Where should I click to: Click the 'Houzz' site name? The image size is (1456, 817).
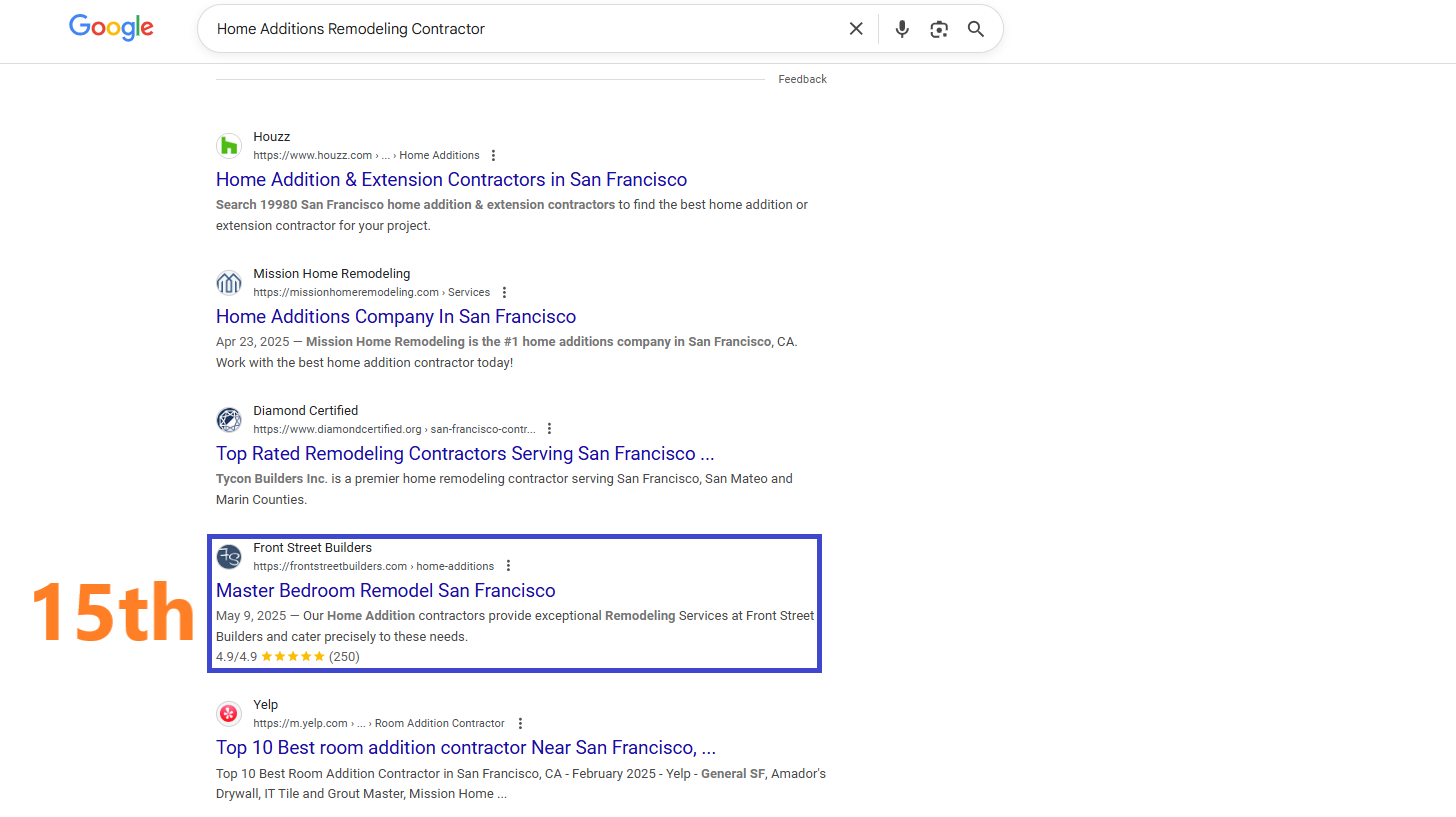coord(271,137)
